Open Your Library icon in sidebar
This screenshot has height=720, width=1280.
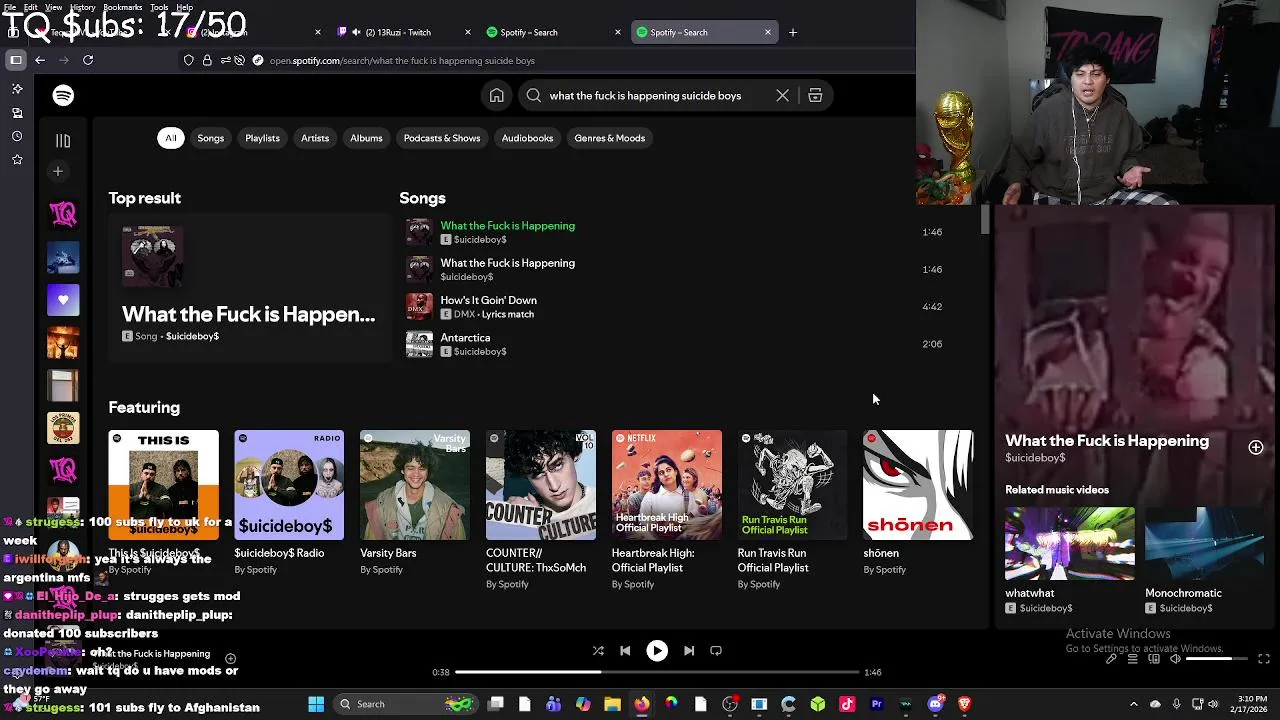click(x=63, y=141)
